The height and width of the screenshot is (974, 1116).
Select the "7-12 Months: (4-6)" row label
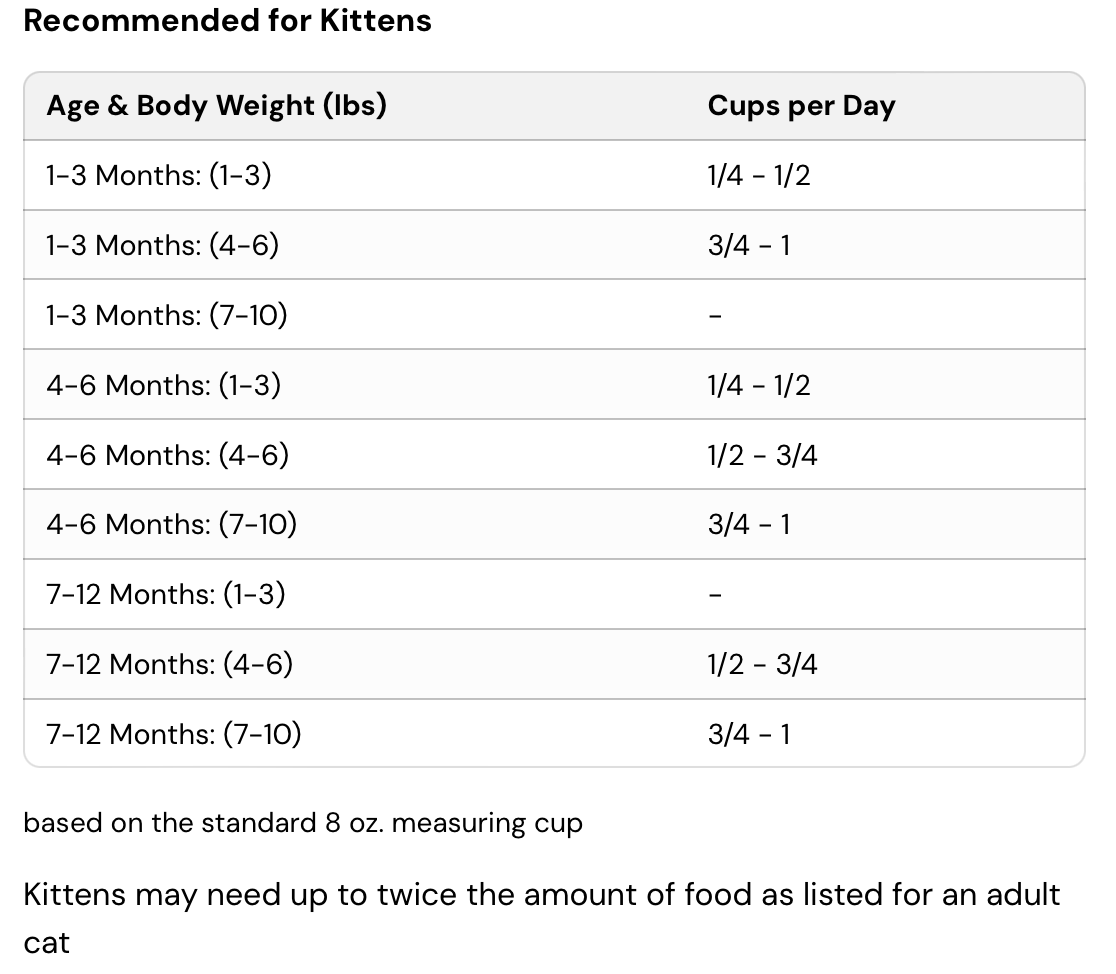[169, 664]
